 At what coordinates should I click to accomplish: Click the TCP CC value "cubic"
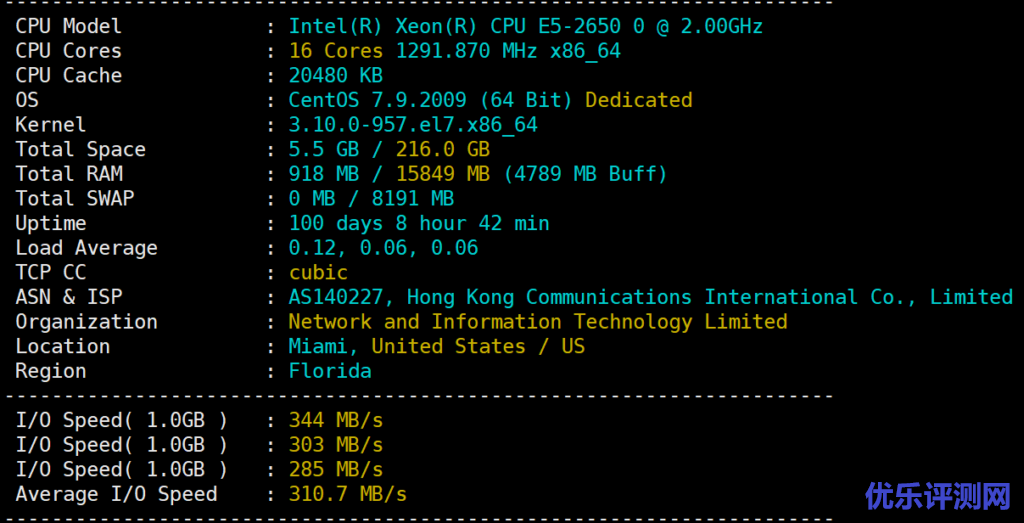click(318, 273)
